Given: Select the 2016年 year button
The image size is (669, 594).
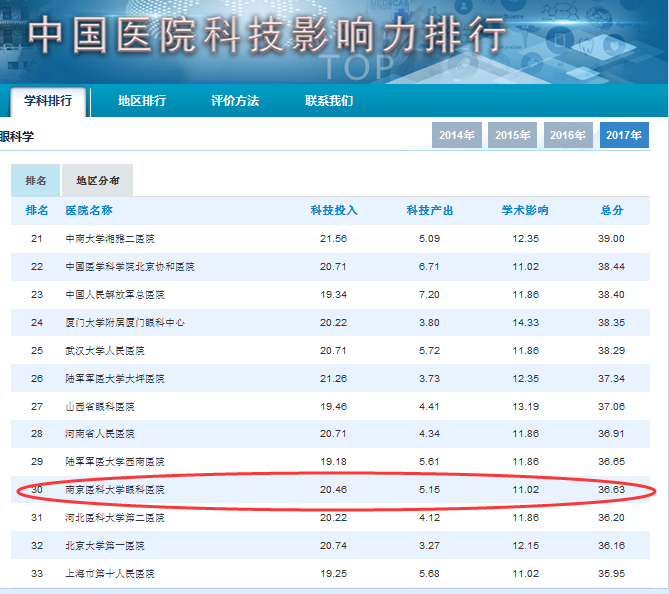Looking at the screenshot, I should pyautogui.click(x=568, y=135).
